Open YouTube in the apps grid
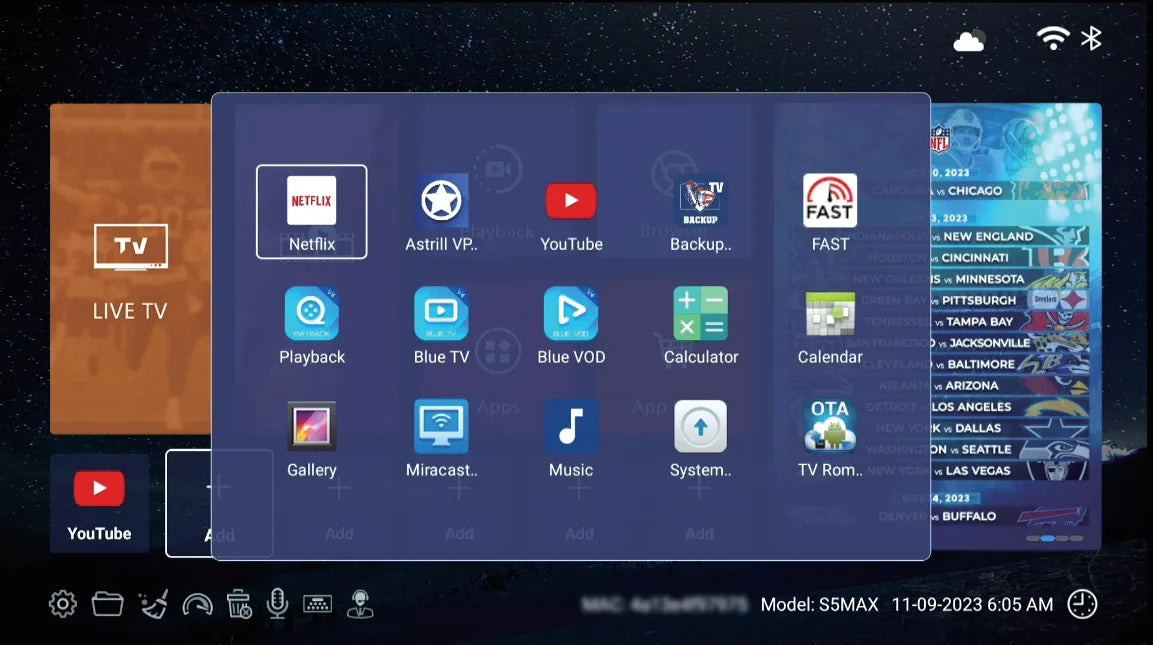Image resolution: width=1153 pixels, height=645 pixels. click(x=571, y=213)
